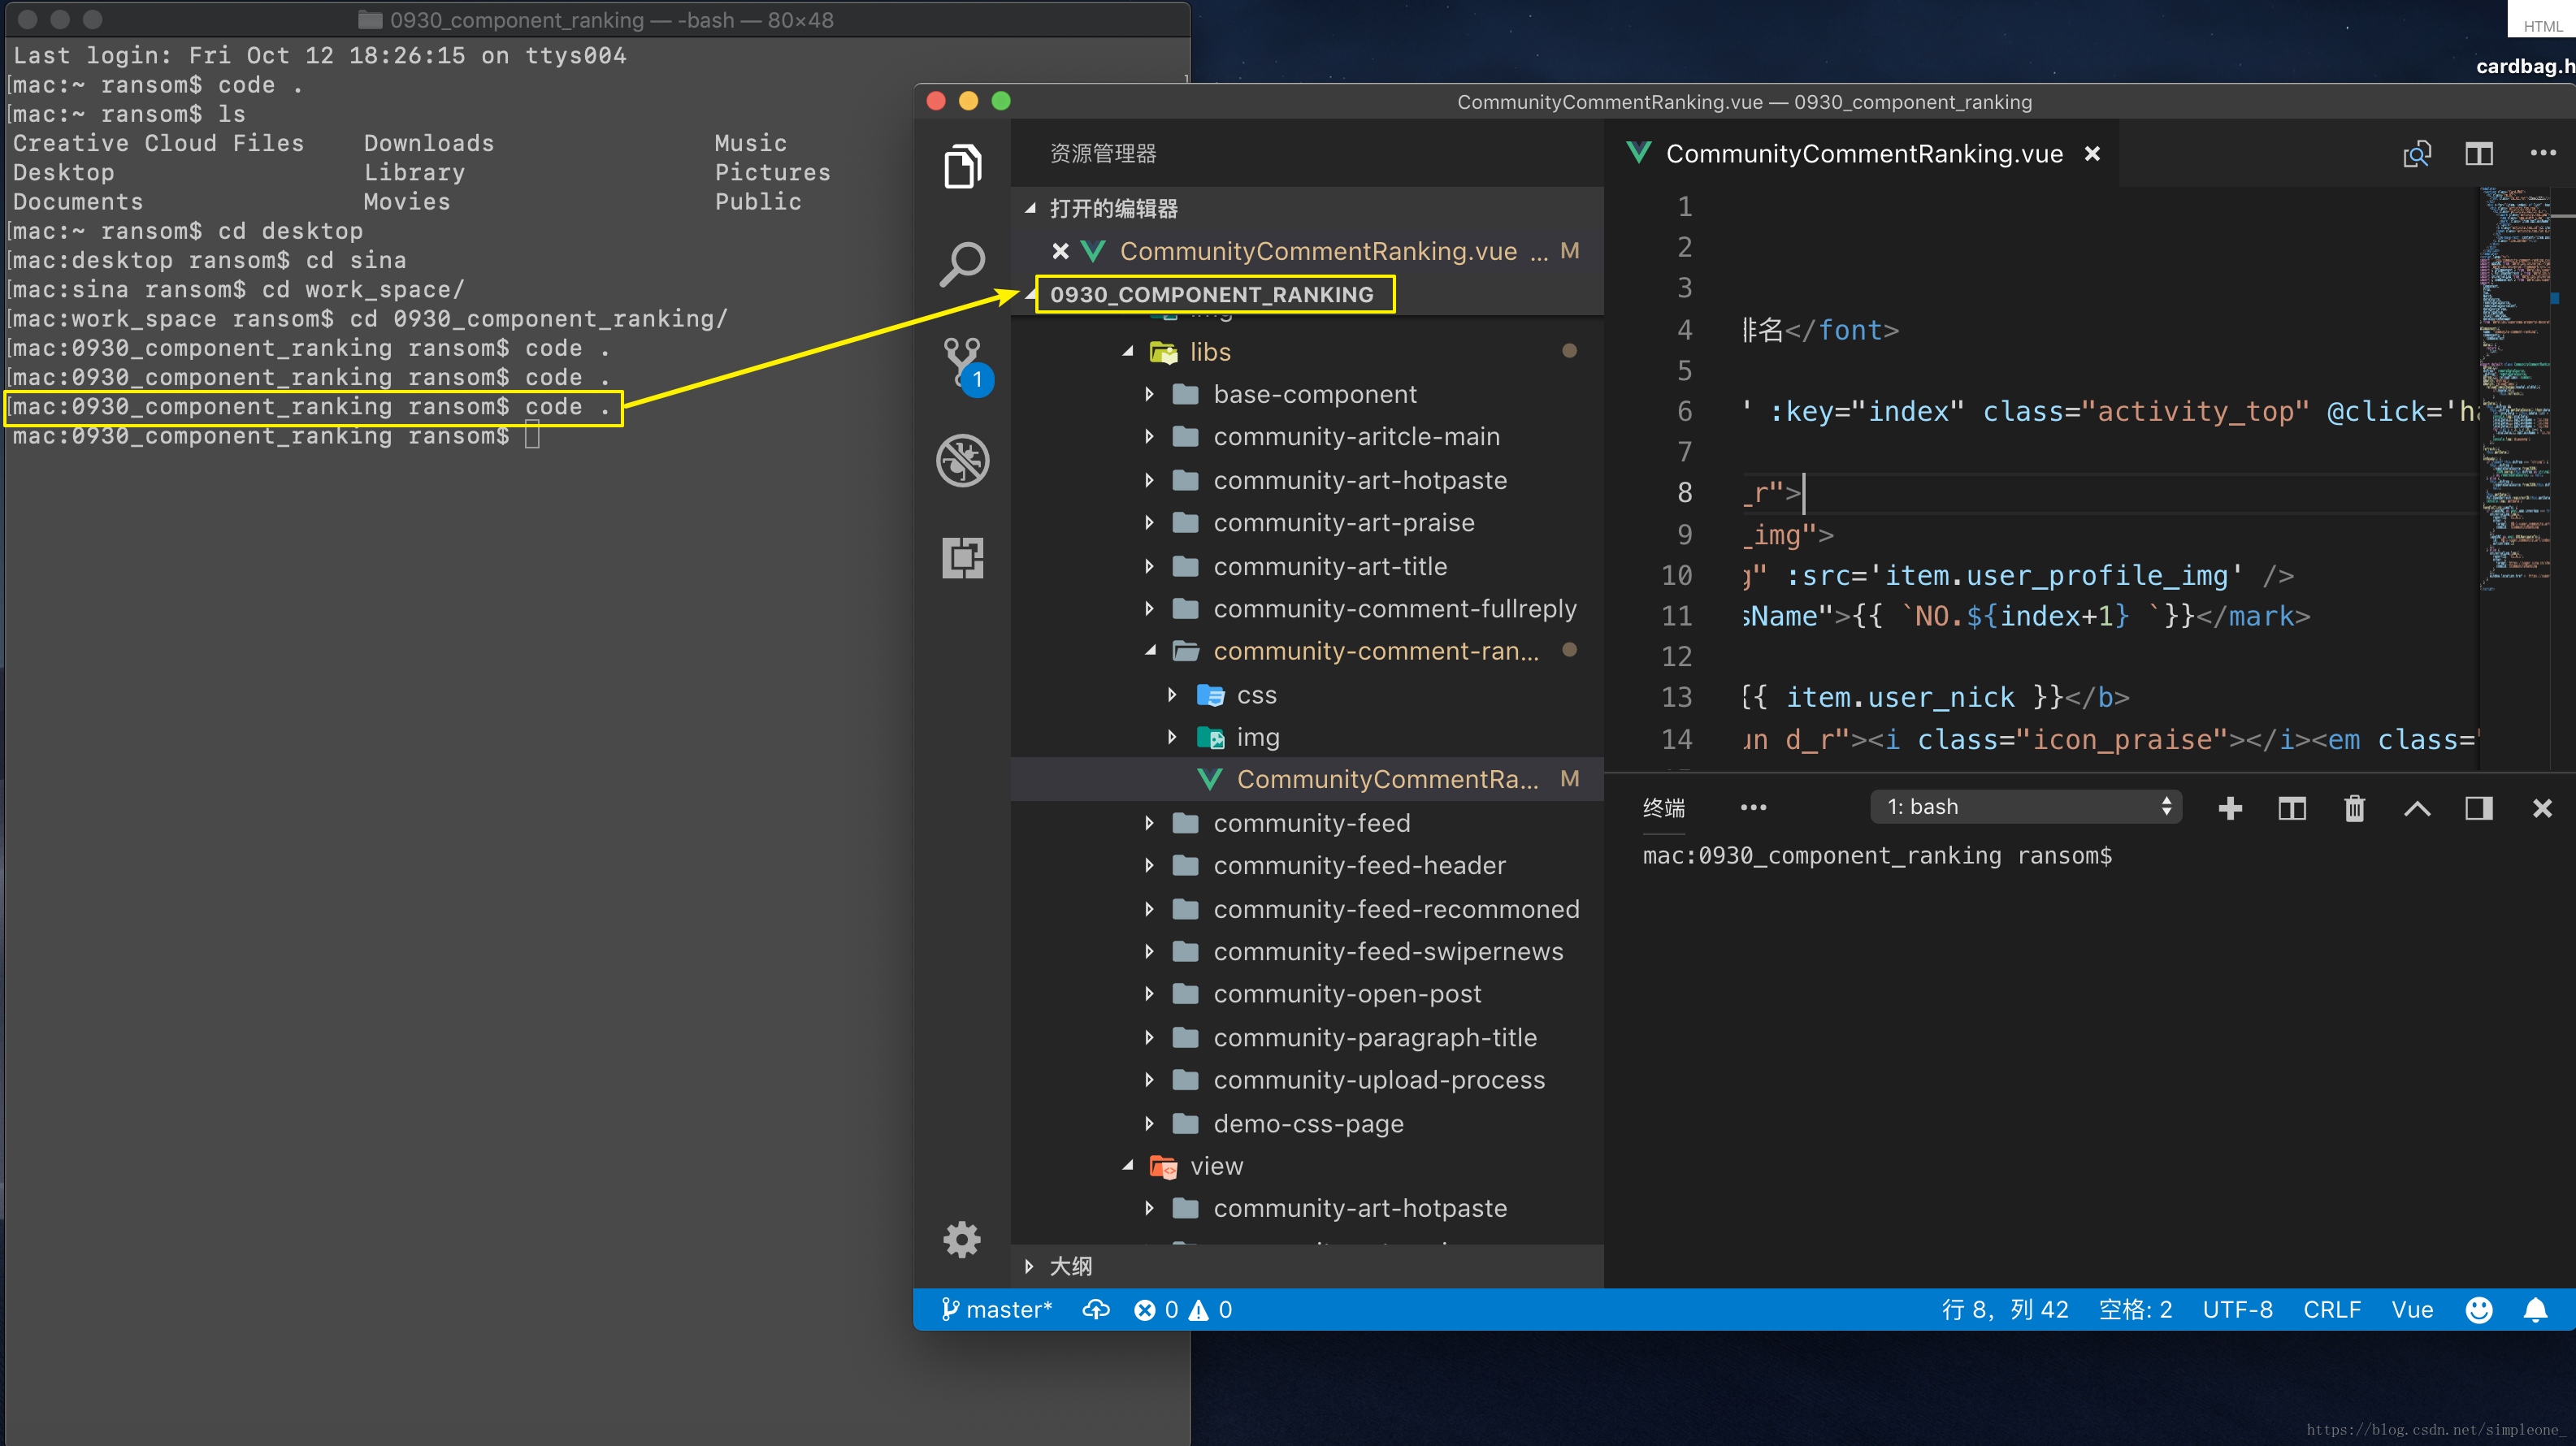Click the feedback smiley icon

[x=2479, y=1310]
